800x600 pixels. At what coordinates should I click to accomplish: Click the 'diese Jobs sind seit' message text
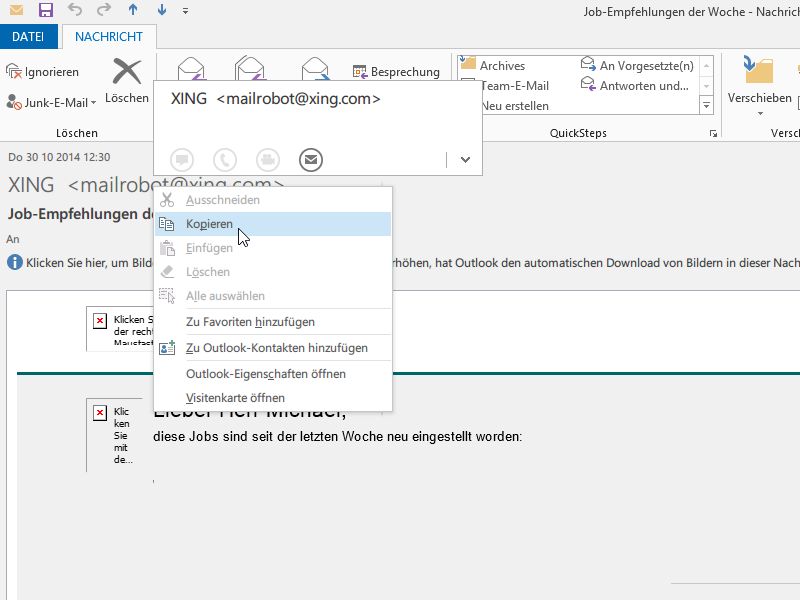[337, 437]
